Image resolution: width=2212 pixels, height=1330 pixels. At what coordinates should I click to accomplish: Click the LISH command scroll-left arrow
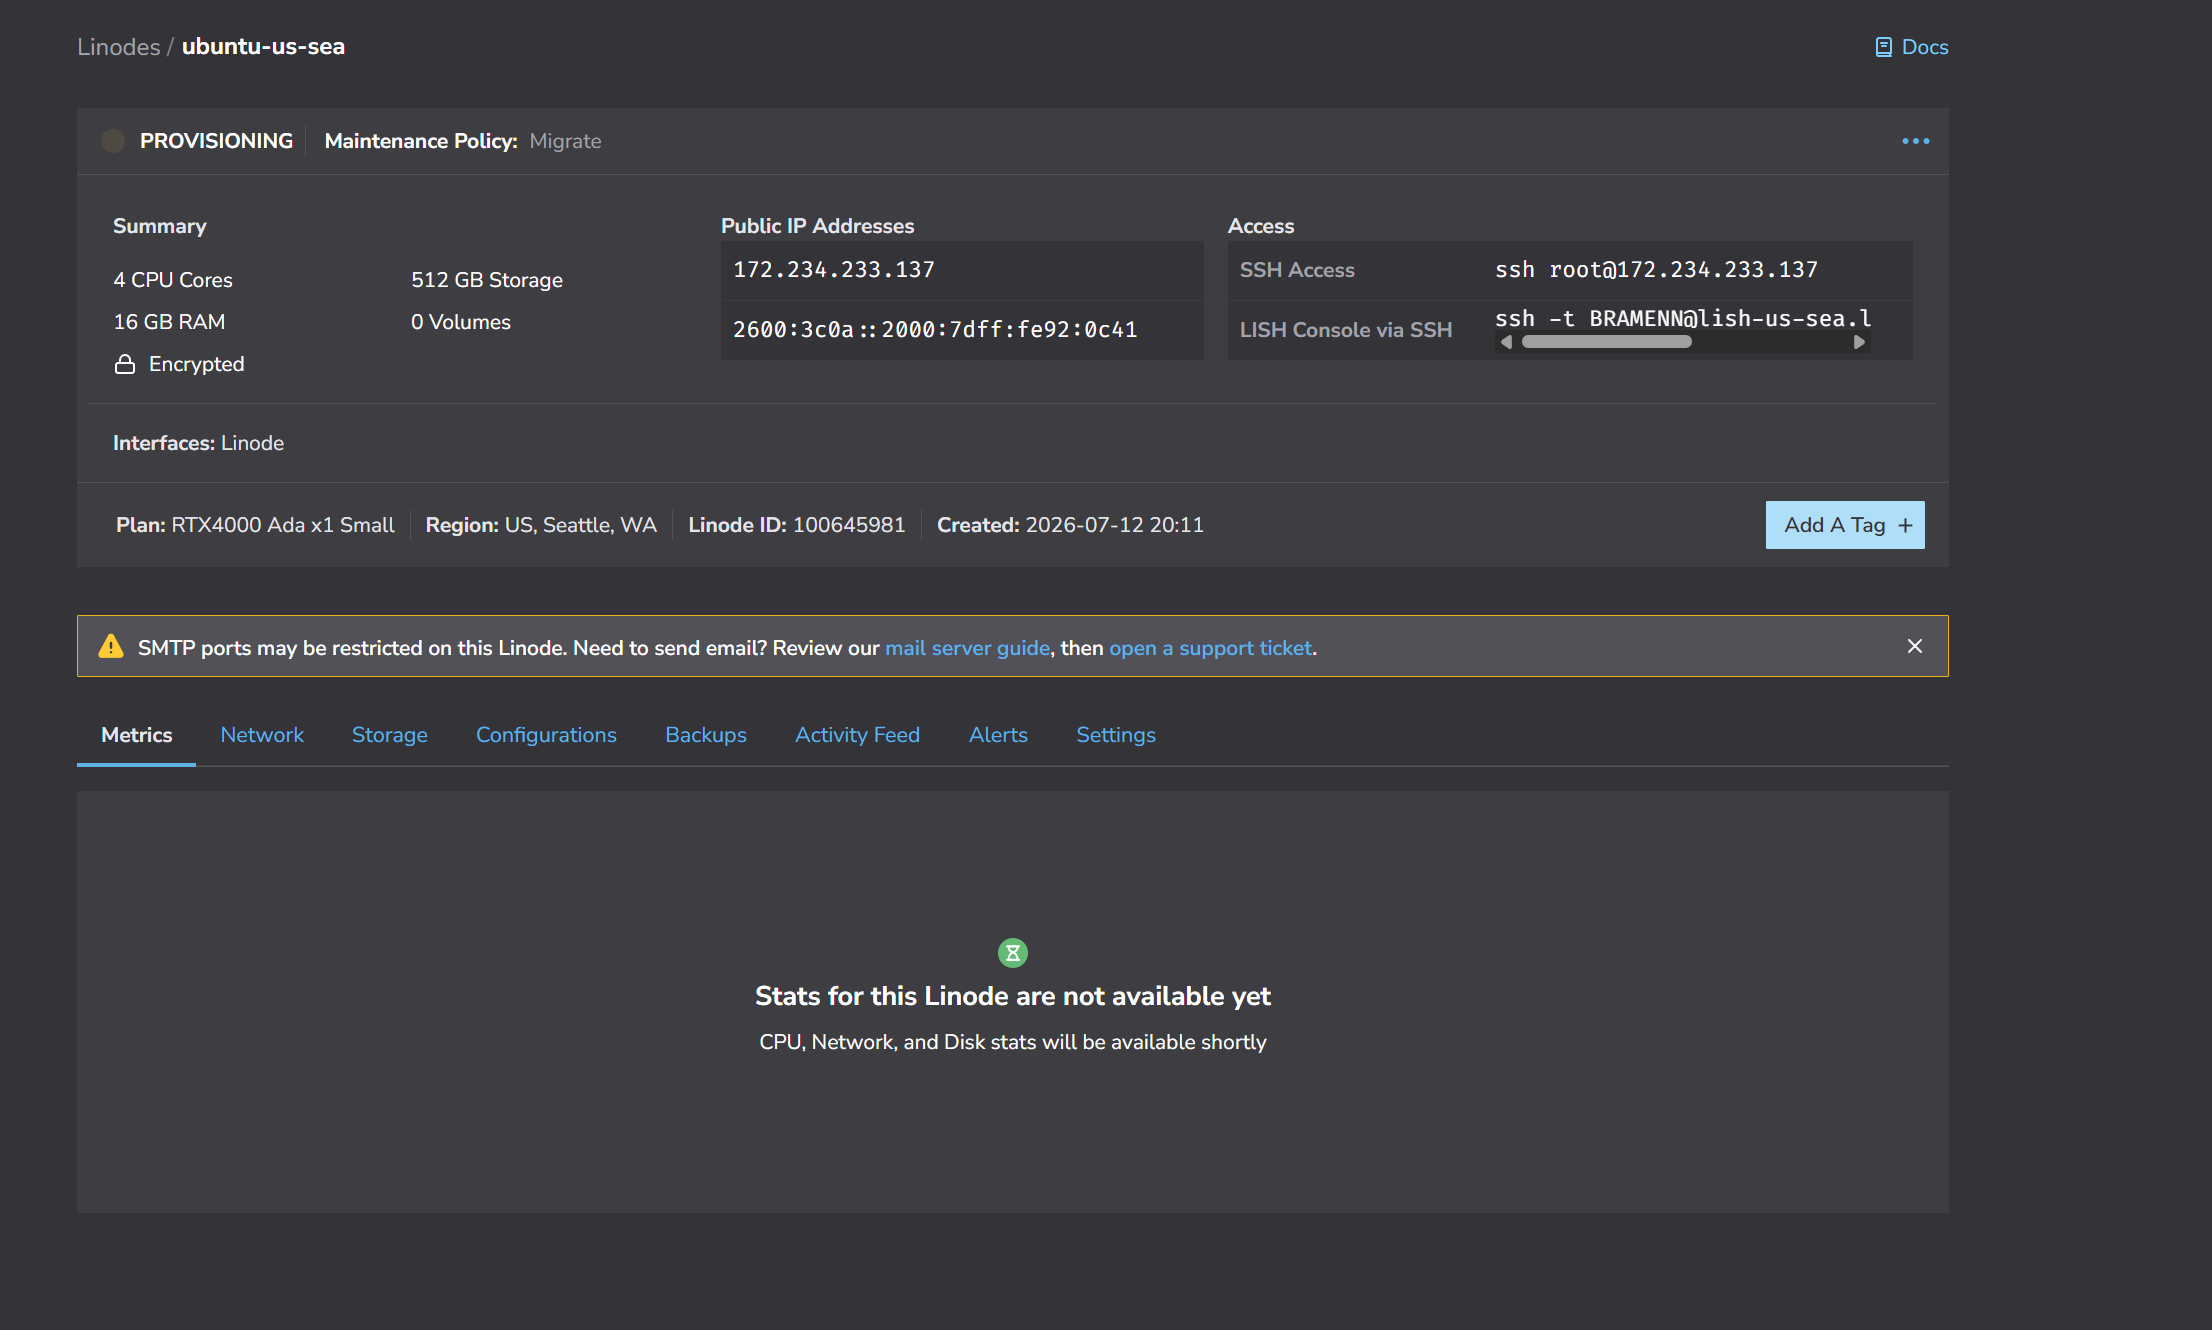point(1506,342)
